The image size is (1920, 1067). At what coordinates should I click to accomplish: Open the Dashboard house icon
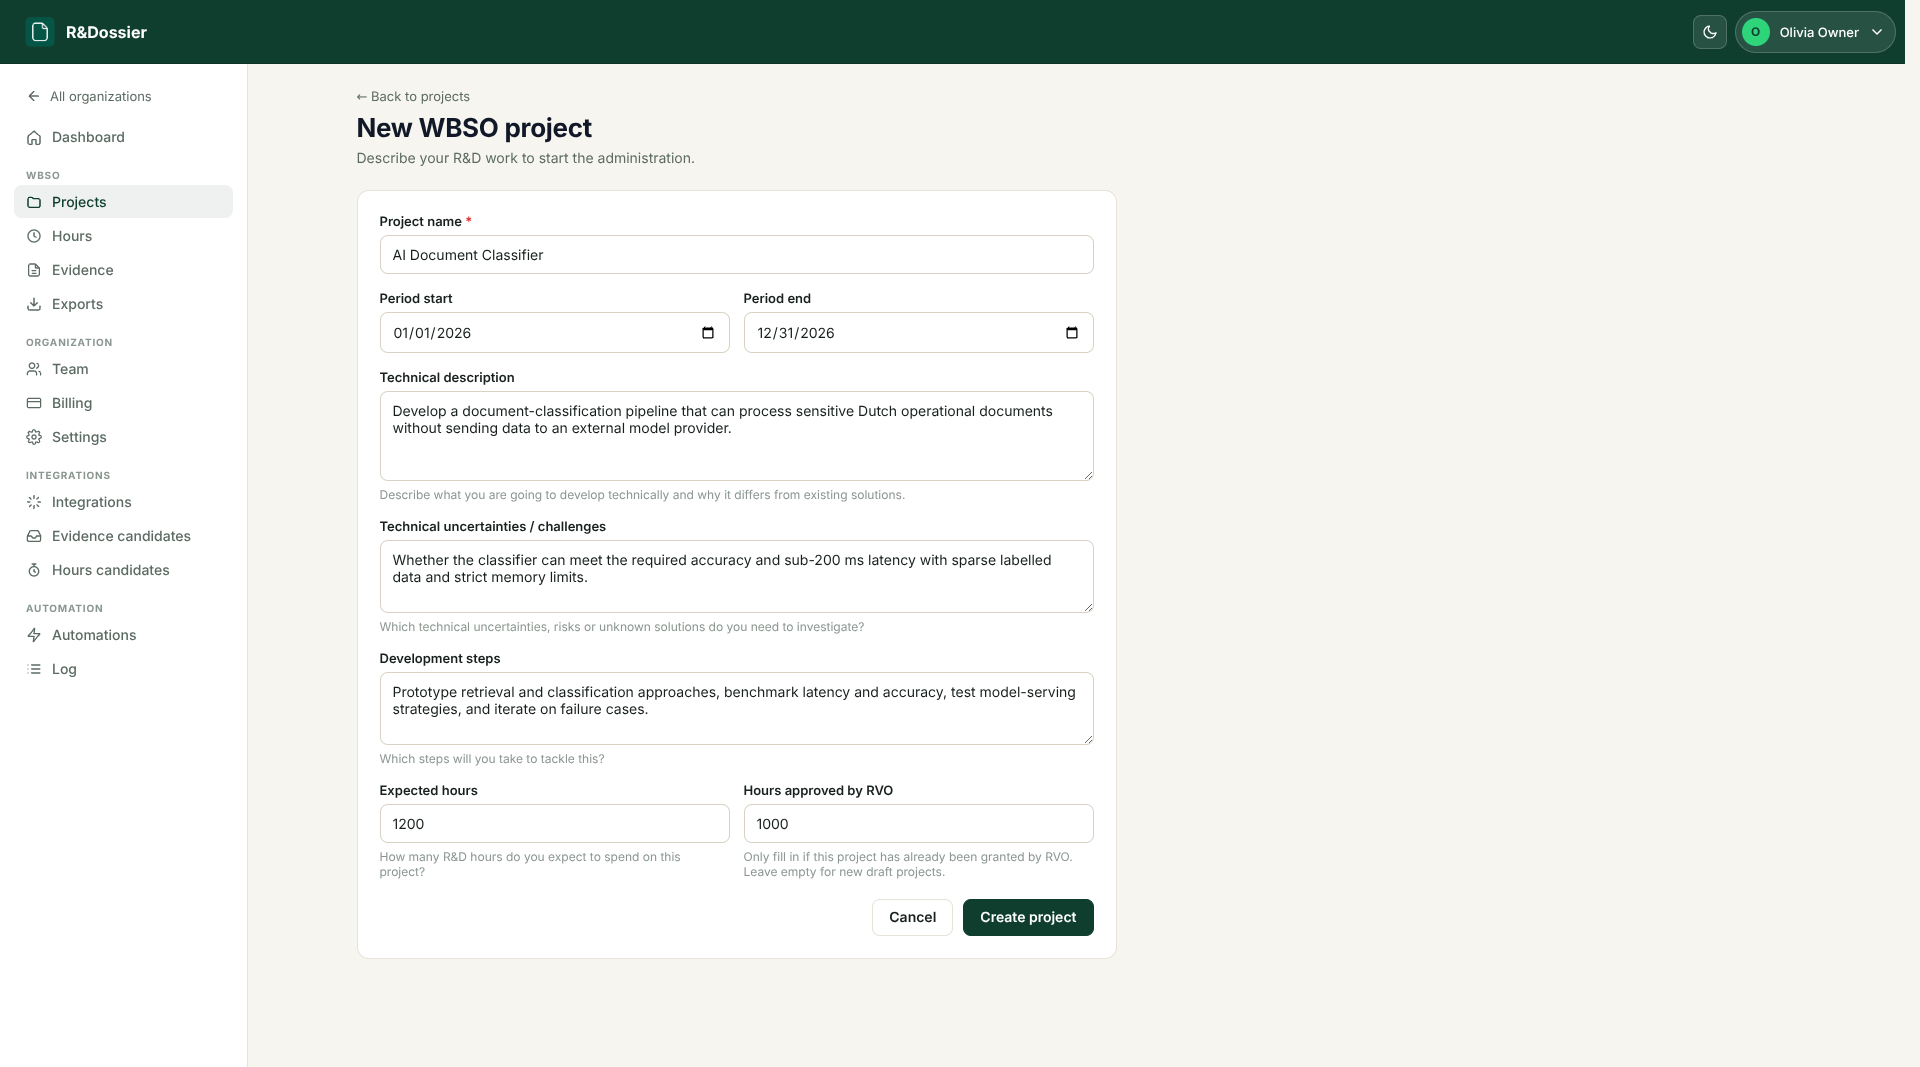click(34, 137)
